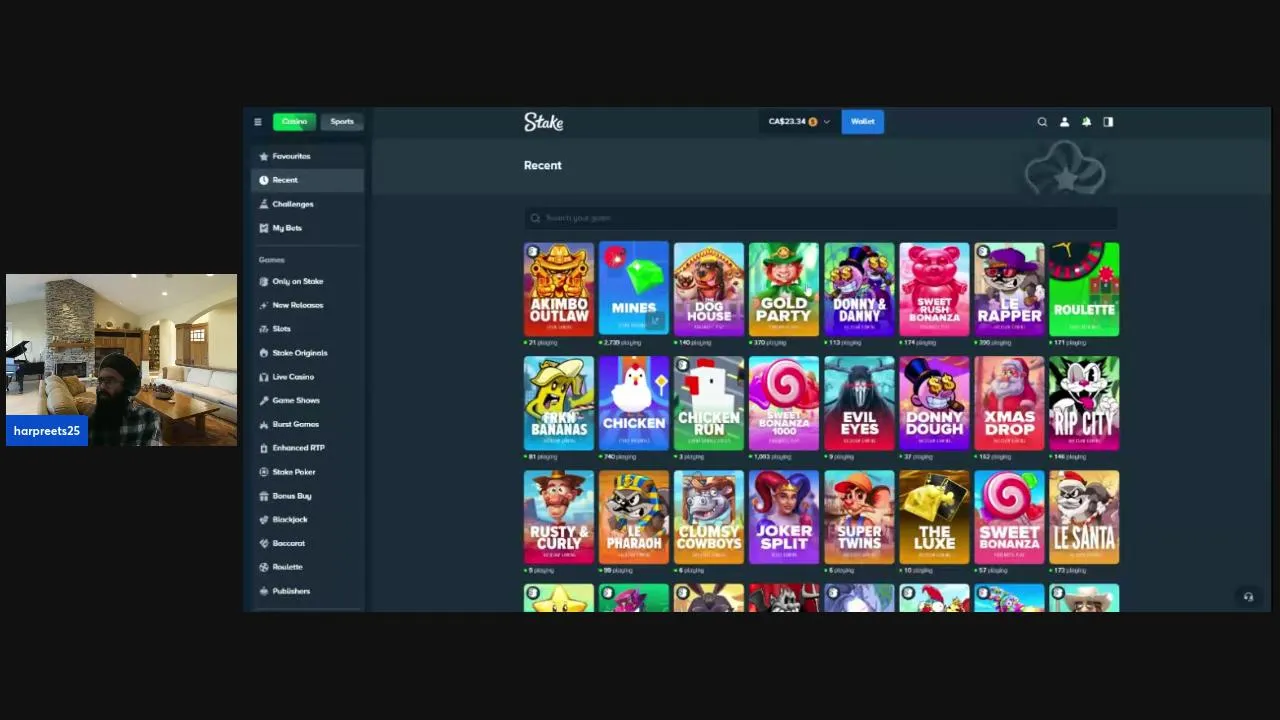The height and width of the screenshot is (720, 1280).
Task: Open Live Casino category
Action: [307, 377]
